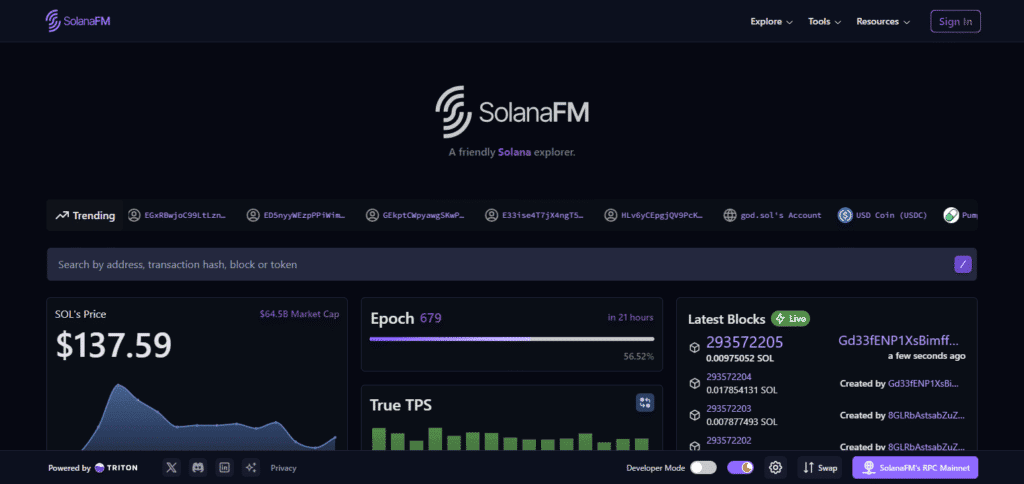
Task: Click the 0.017854131 SOL block reward text
Action: pyautogui.click(x=741, y=390)
